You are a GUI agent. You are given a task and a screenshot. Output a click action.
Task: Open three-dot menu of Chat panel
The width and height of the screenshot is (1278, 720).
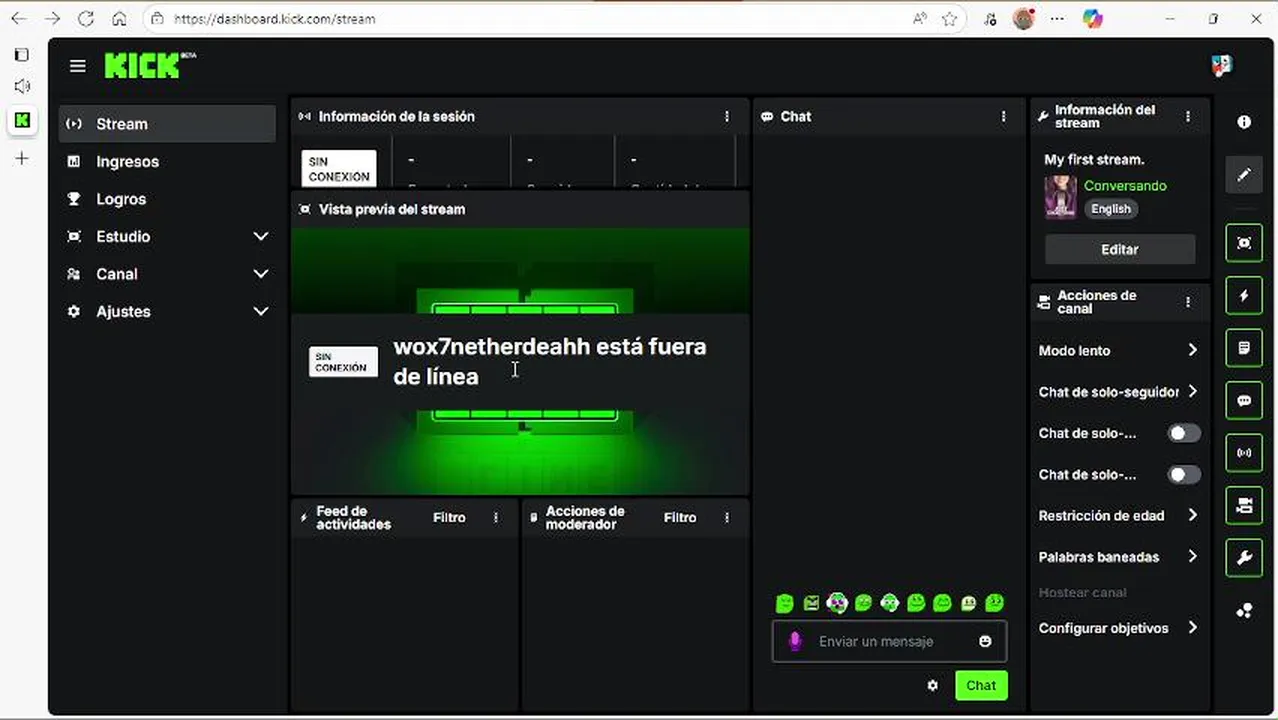point(1003,116)
